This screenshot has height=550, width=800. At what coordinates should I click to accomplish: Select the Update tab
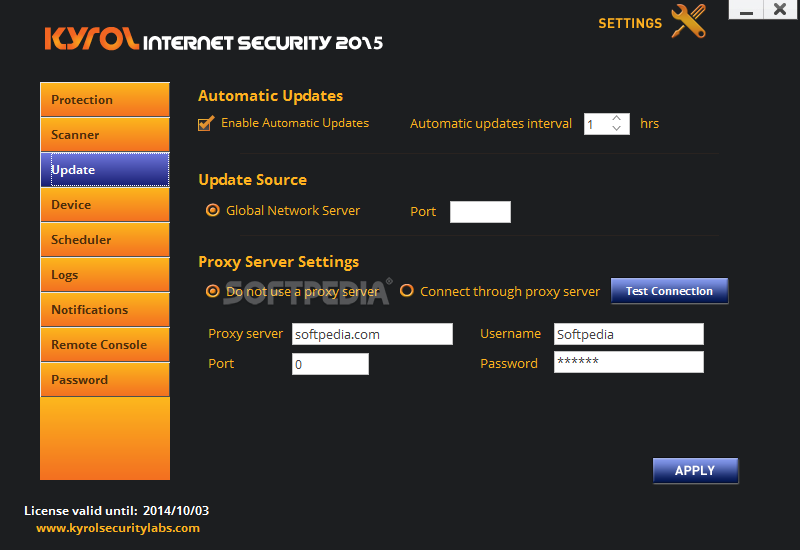(x=105, y=169)
